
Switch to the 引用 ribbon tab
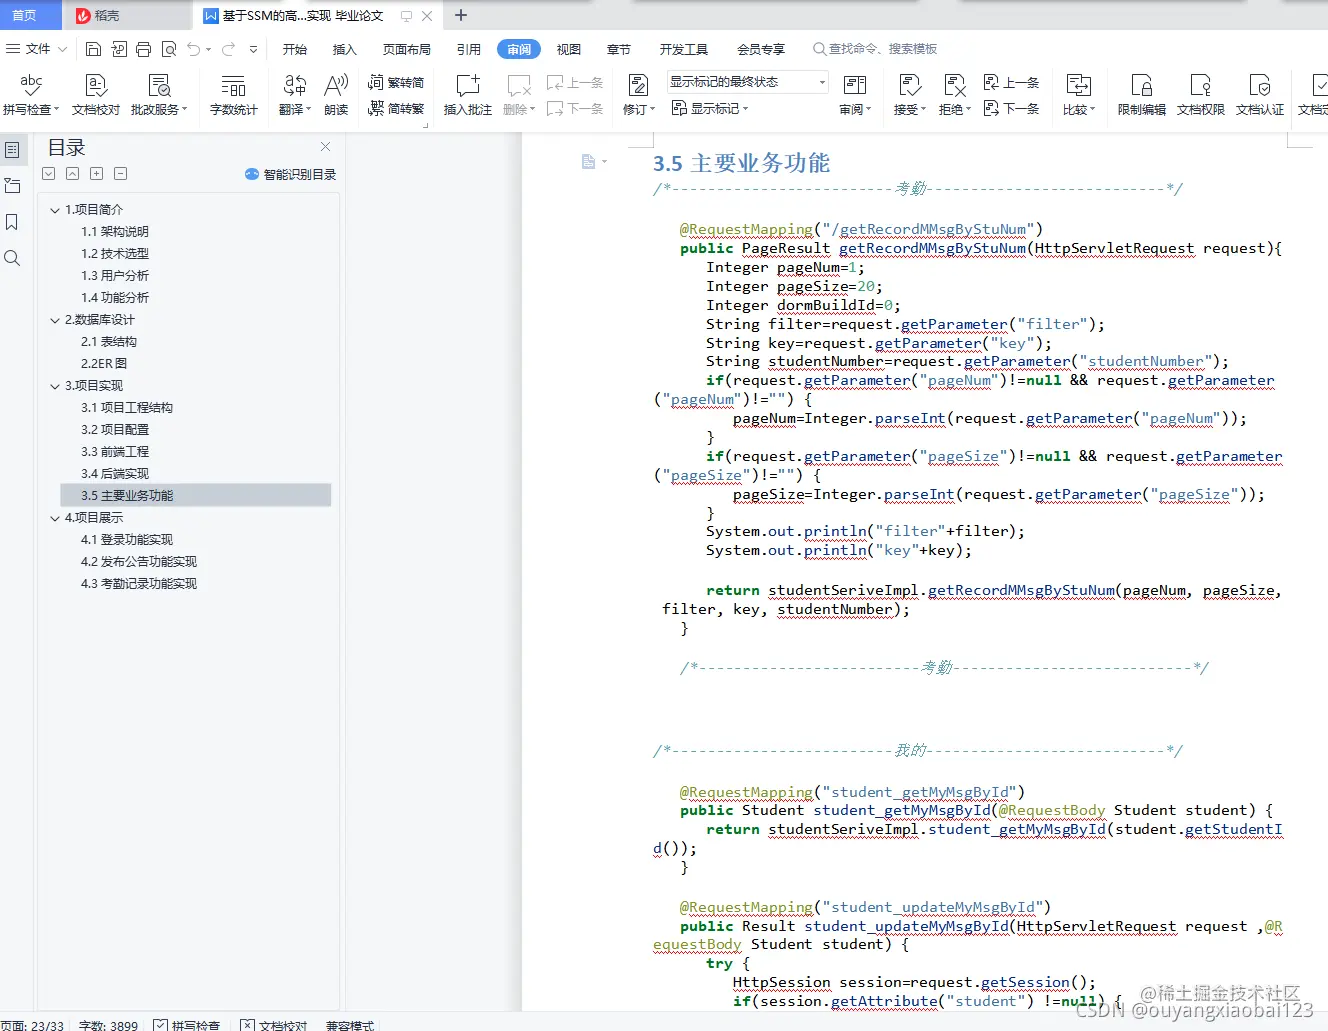tap(468, 49)
